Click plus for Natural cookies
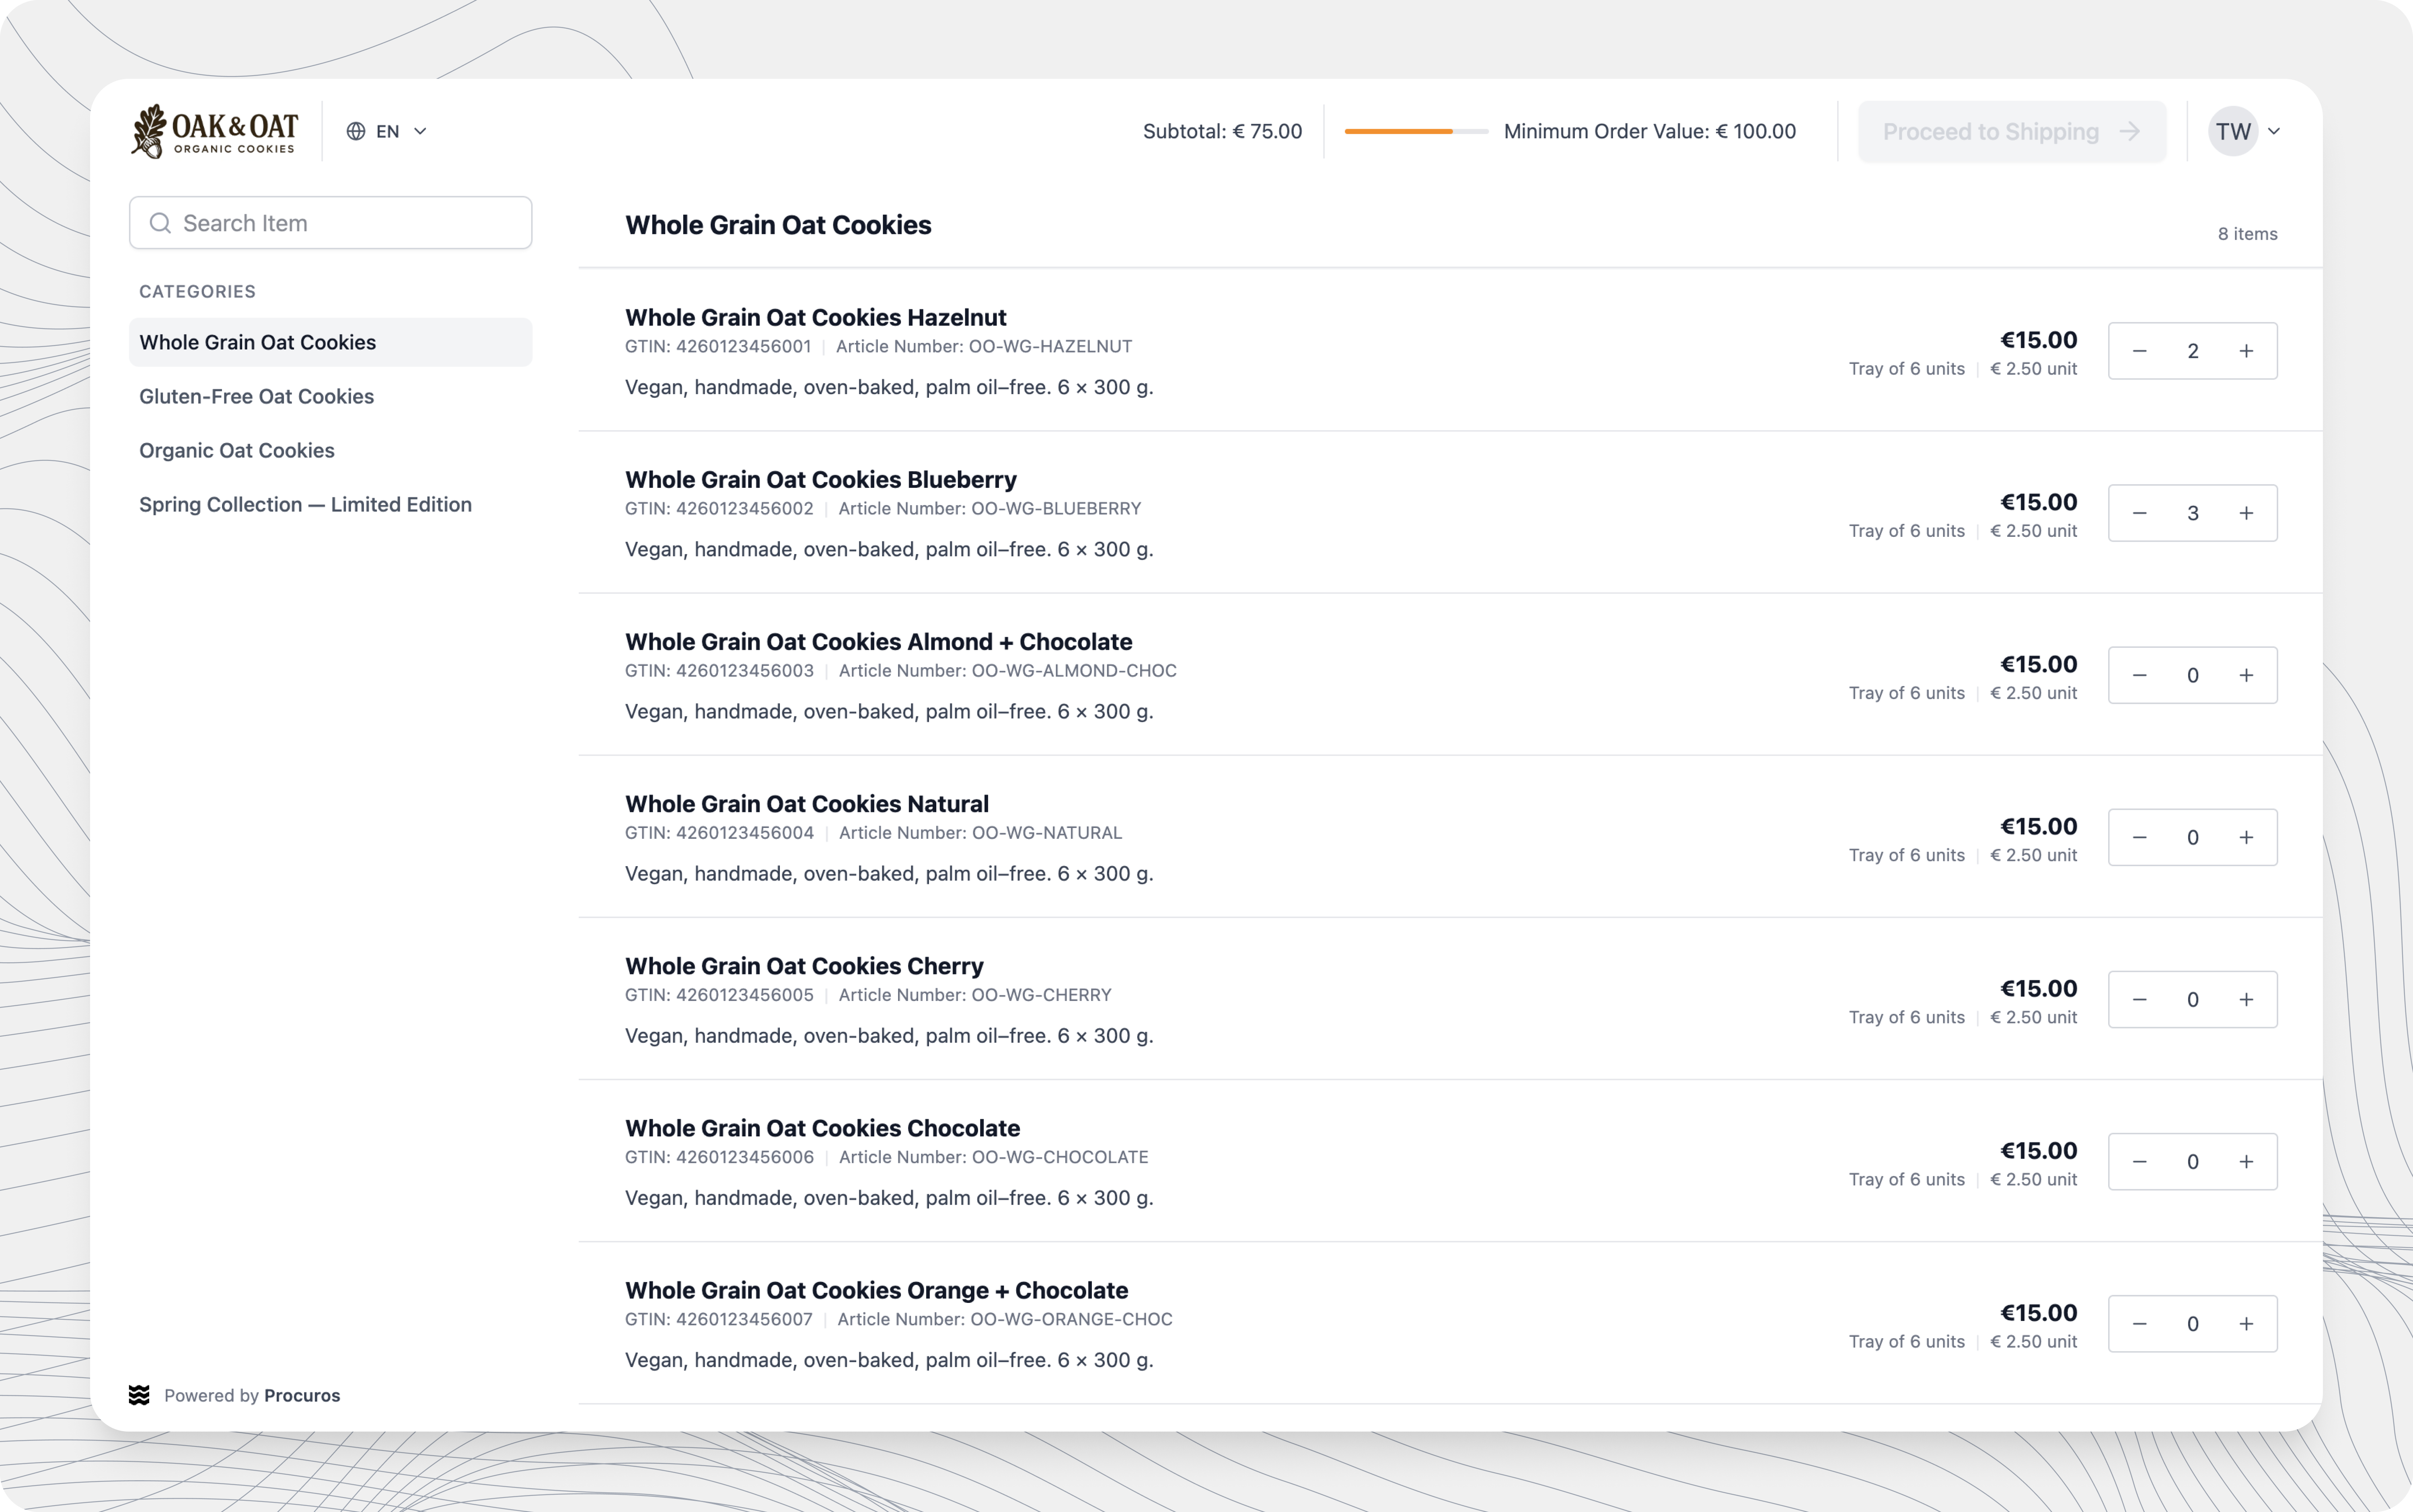Screen dimensions: 2413x1512 (2246, 837)
